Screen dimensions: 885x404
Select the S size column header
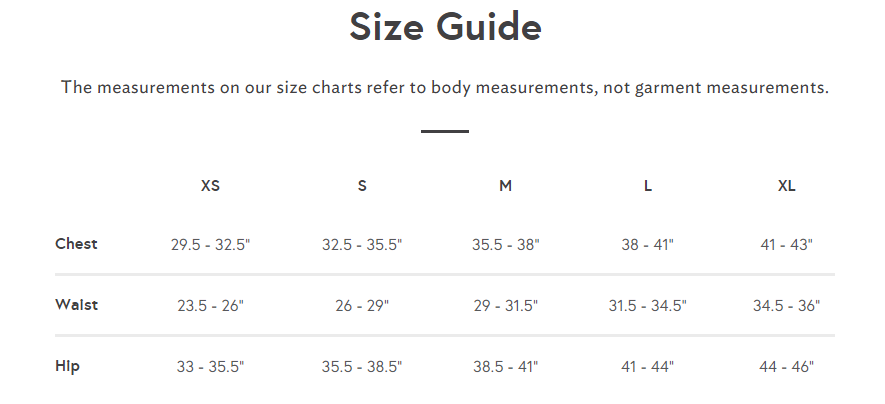362,186
